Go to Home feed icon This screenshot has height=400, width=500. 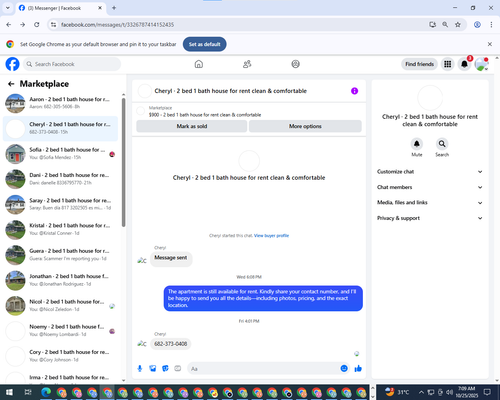199,64
